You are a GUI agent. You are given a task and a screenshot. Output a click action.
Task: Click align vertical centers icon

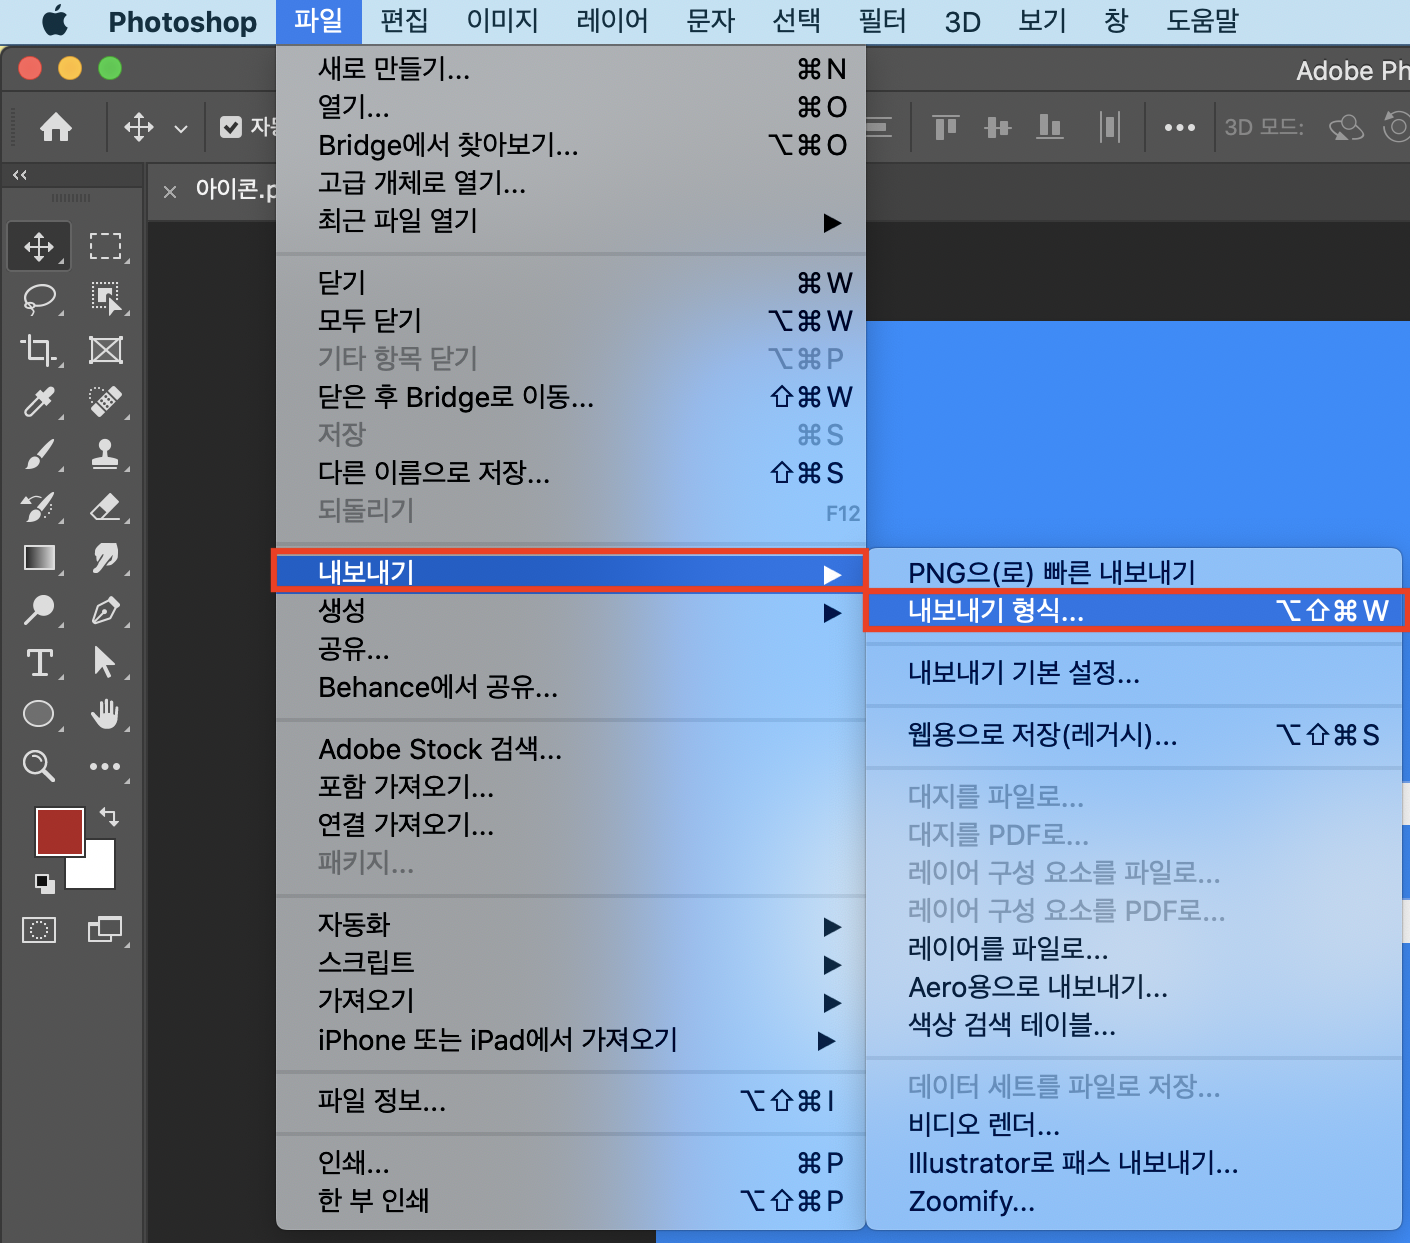tap(998, 127)
